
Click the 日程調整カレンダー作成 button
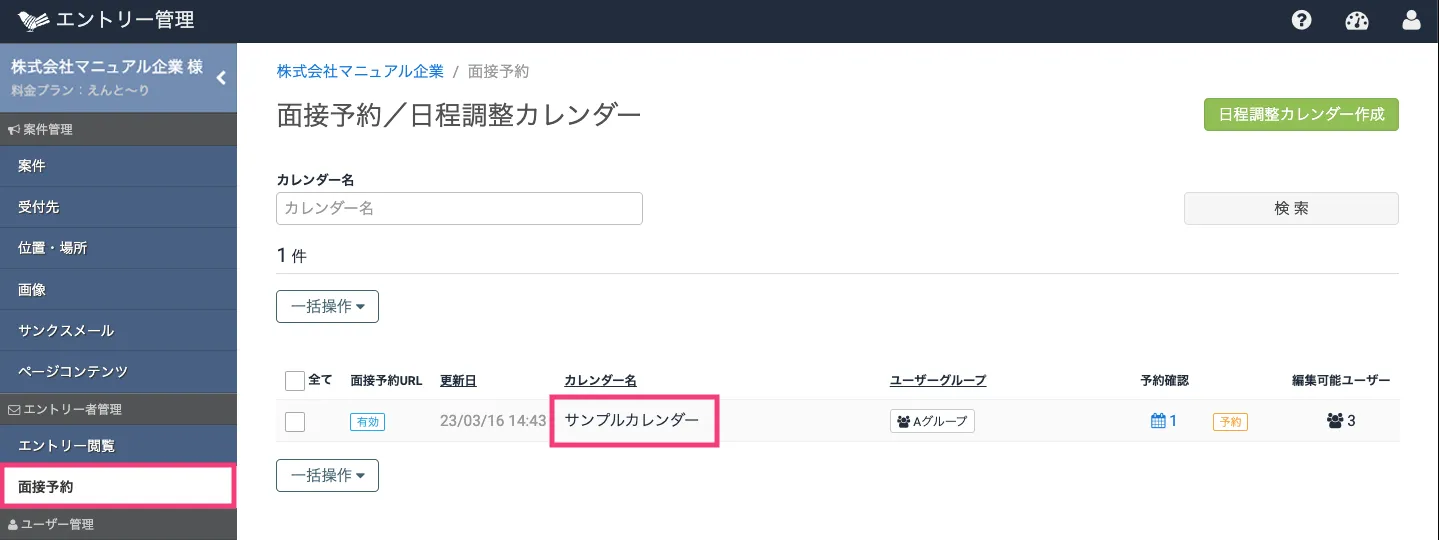coord(1300,114)
